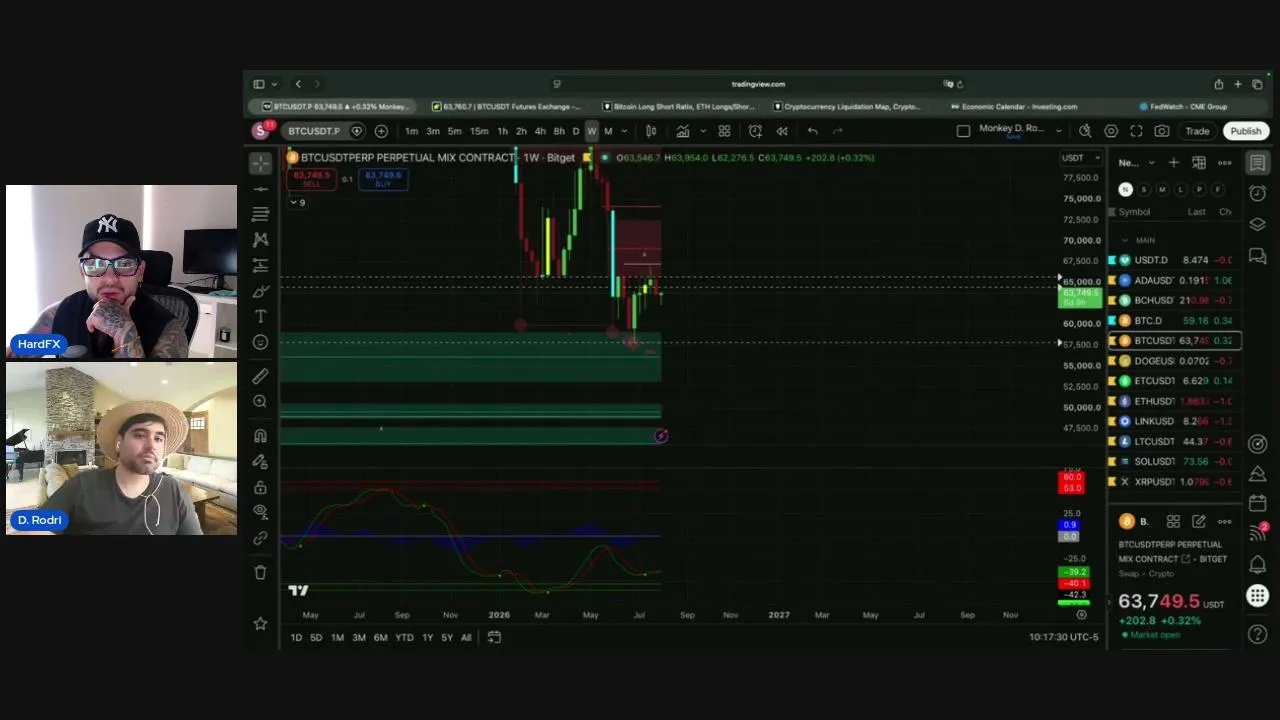Open notifications bell in right sidebar
The height and width of the screenshot is (720, 1280).
coord(1258,565)
